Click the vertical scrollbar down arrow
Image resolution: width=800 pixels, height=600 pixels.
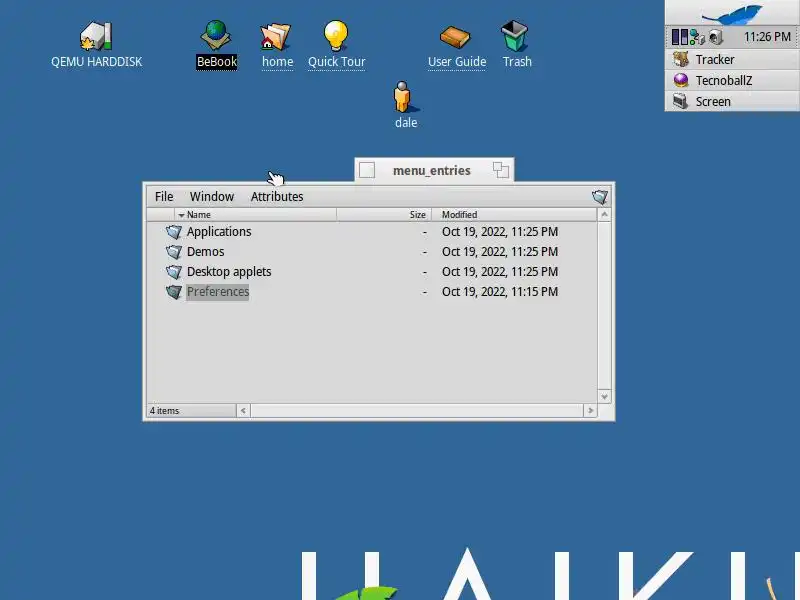(x=604, y=396)
